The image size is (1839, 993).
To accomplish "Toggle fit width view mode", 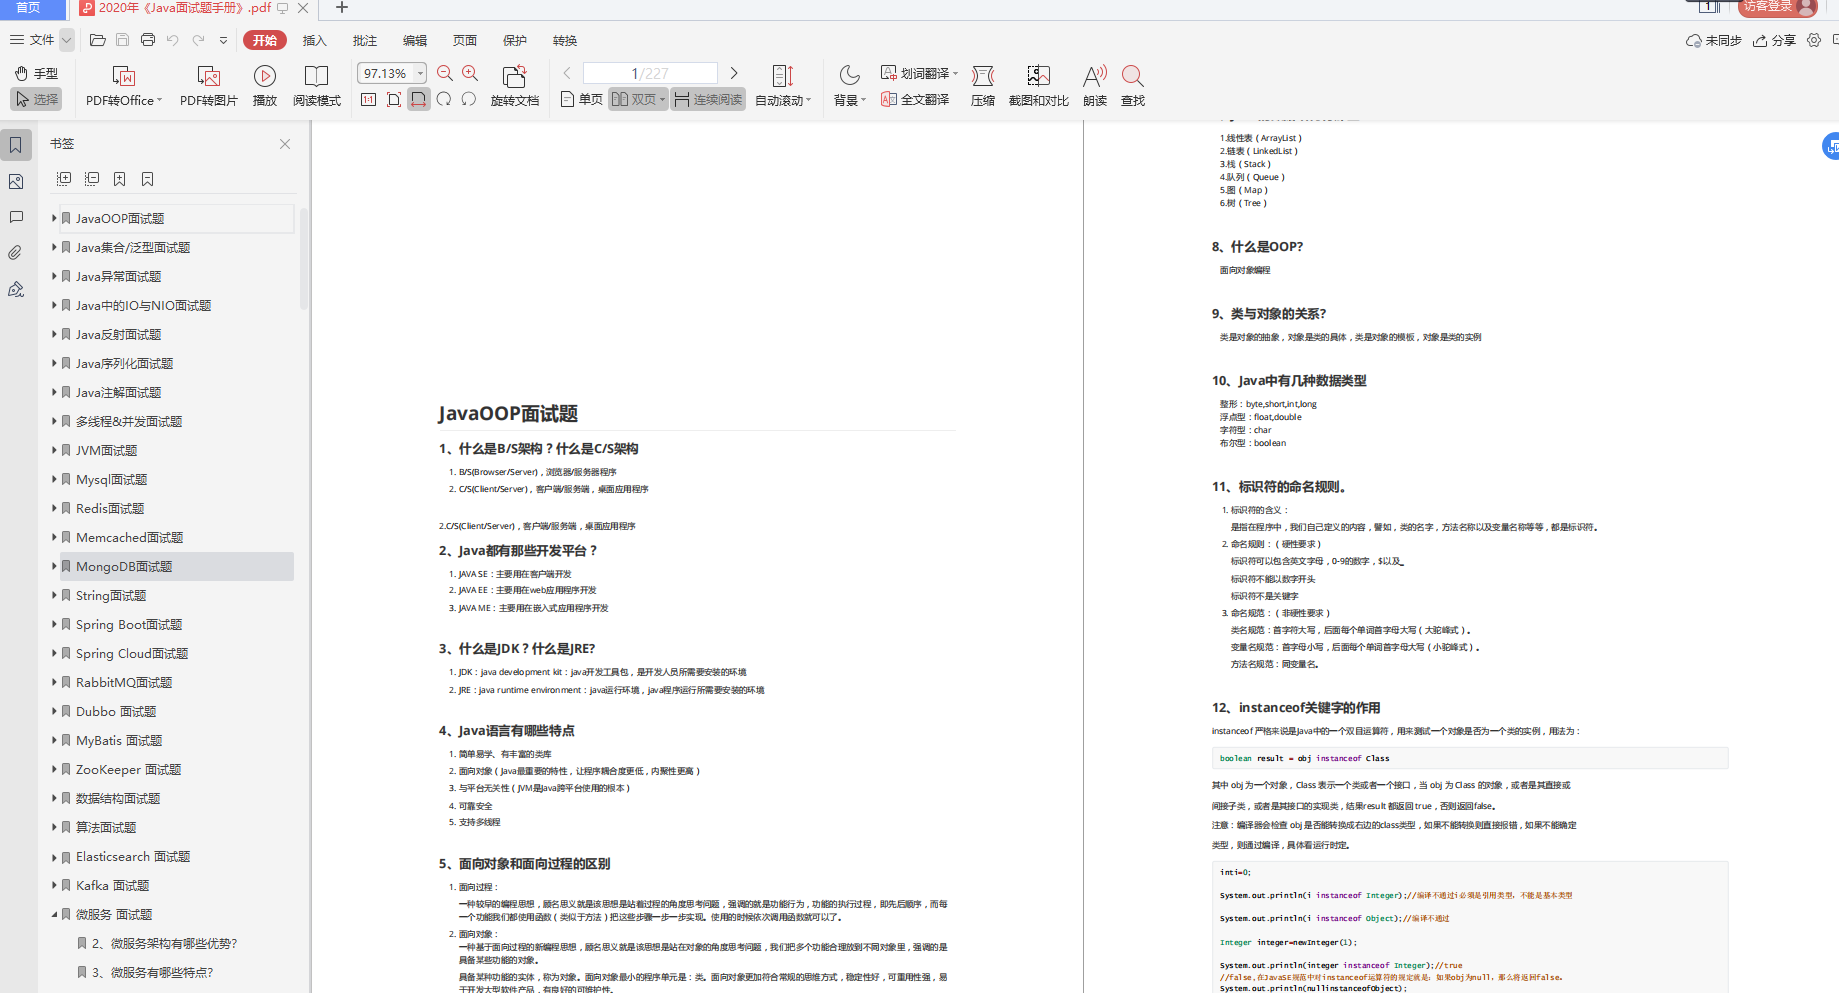I will pyautogui.click(x=419, y=99).
